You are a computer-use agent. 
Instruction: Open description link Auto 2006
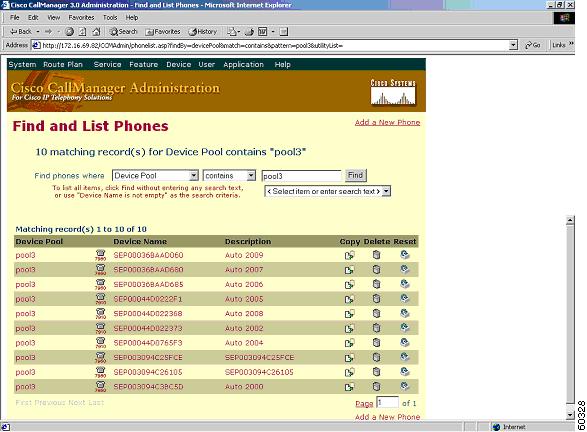[x=244, y=285]
